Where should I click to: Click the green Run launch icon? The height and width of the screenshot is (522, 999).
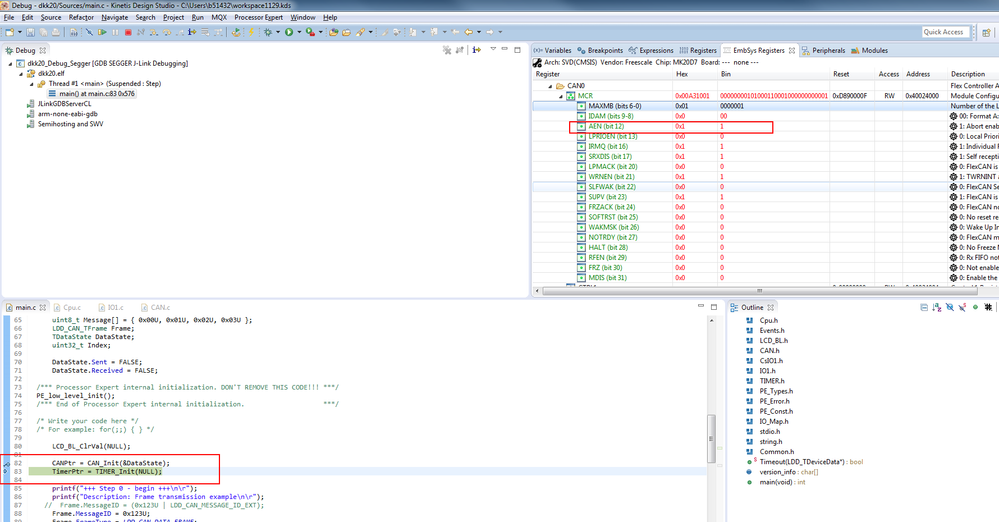(289, 32)
